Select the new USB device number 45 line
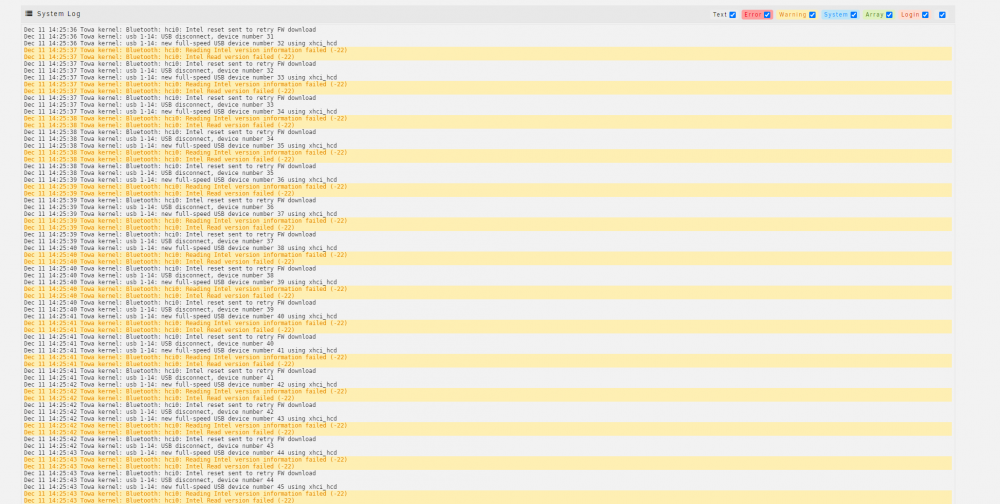The height and width of the screenshot is (504, 1000). pos(180,487)
